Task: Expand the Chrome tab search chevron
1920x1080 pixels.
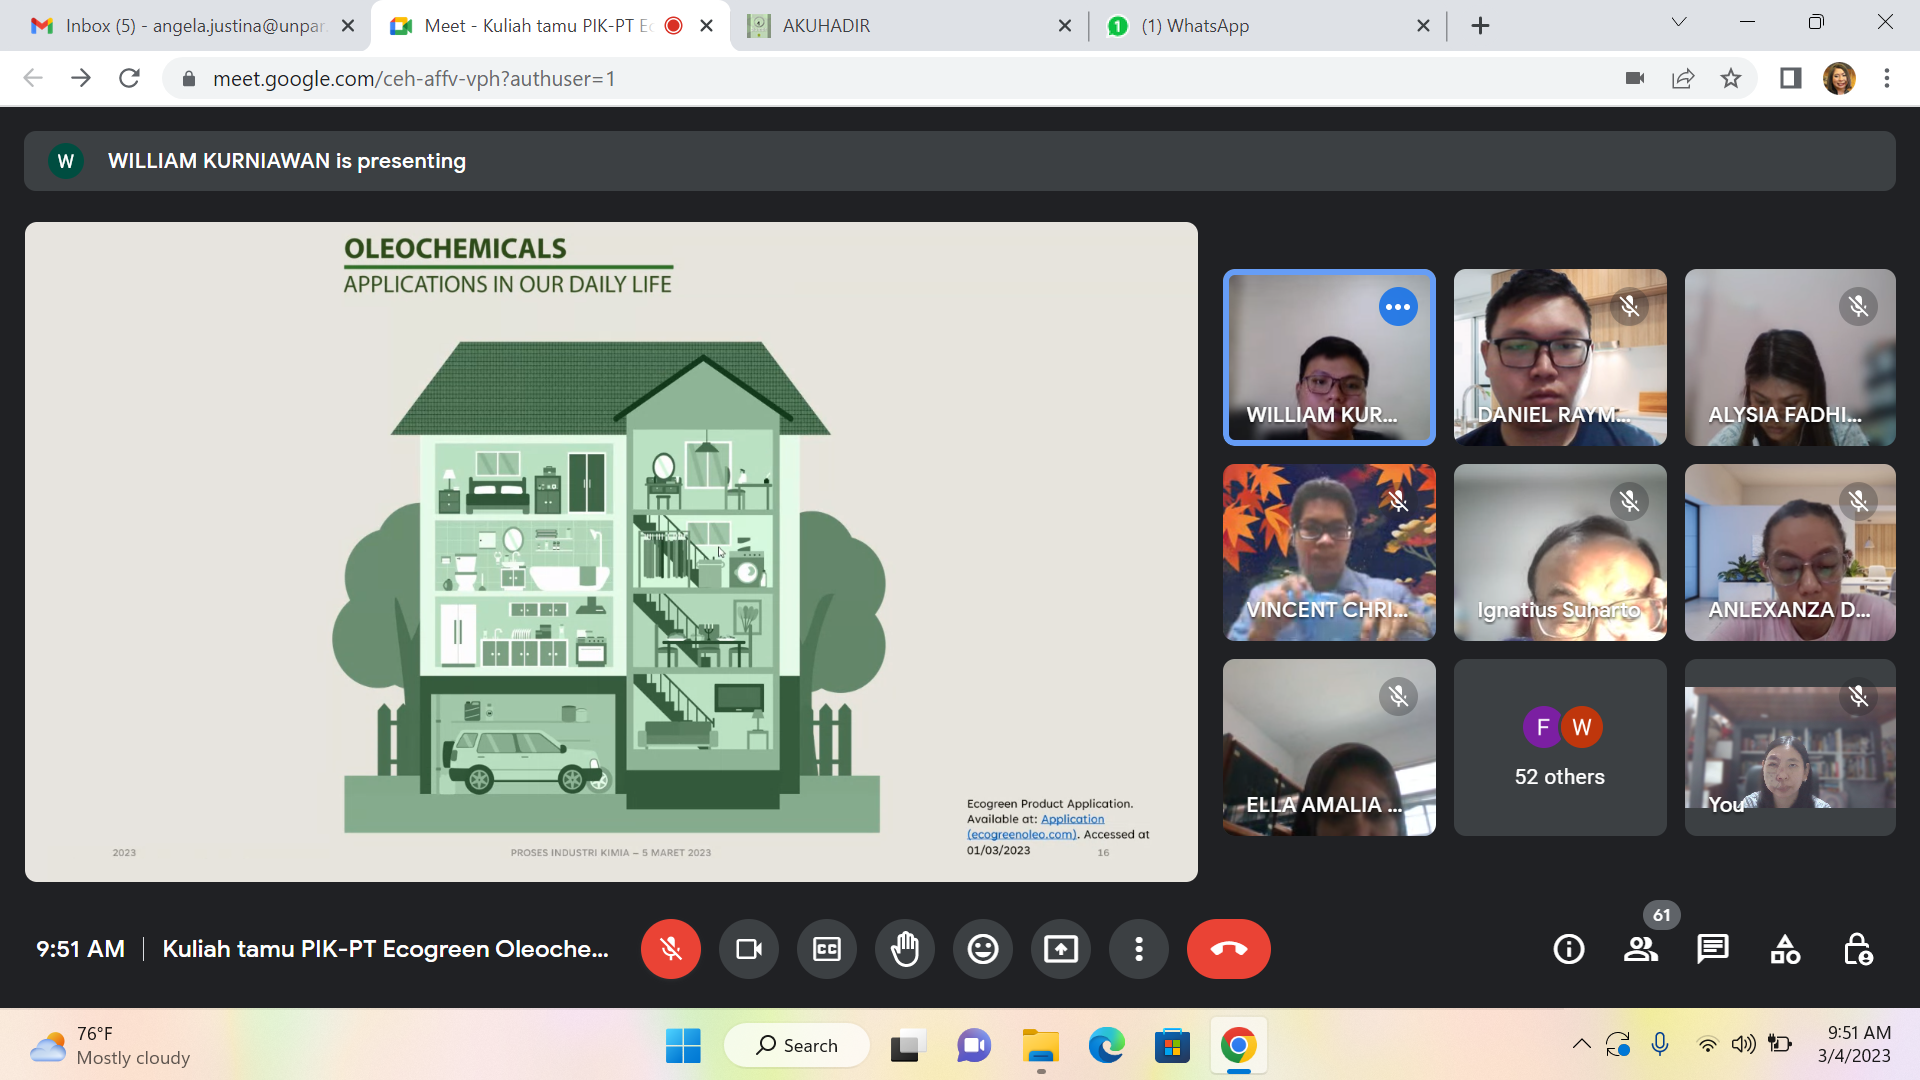Action: pyautogui.click(x=1679, y=22)
